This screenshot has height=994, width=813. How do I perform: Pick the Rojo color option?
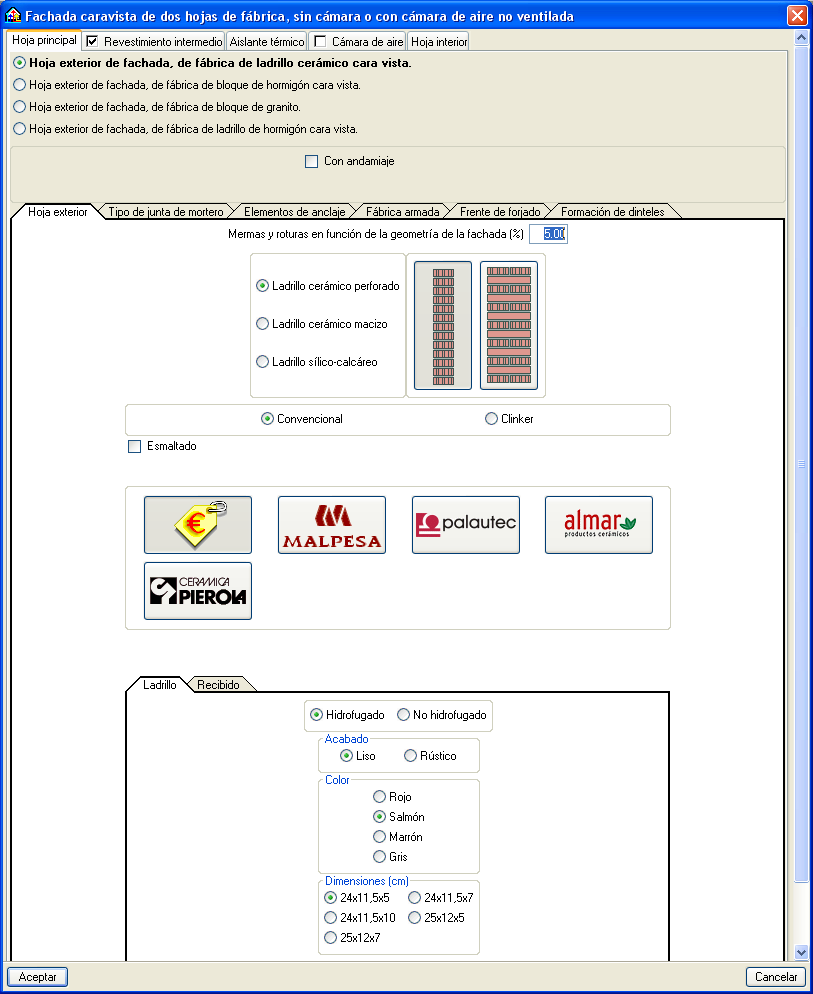click(x=393, y=797)
